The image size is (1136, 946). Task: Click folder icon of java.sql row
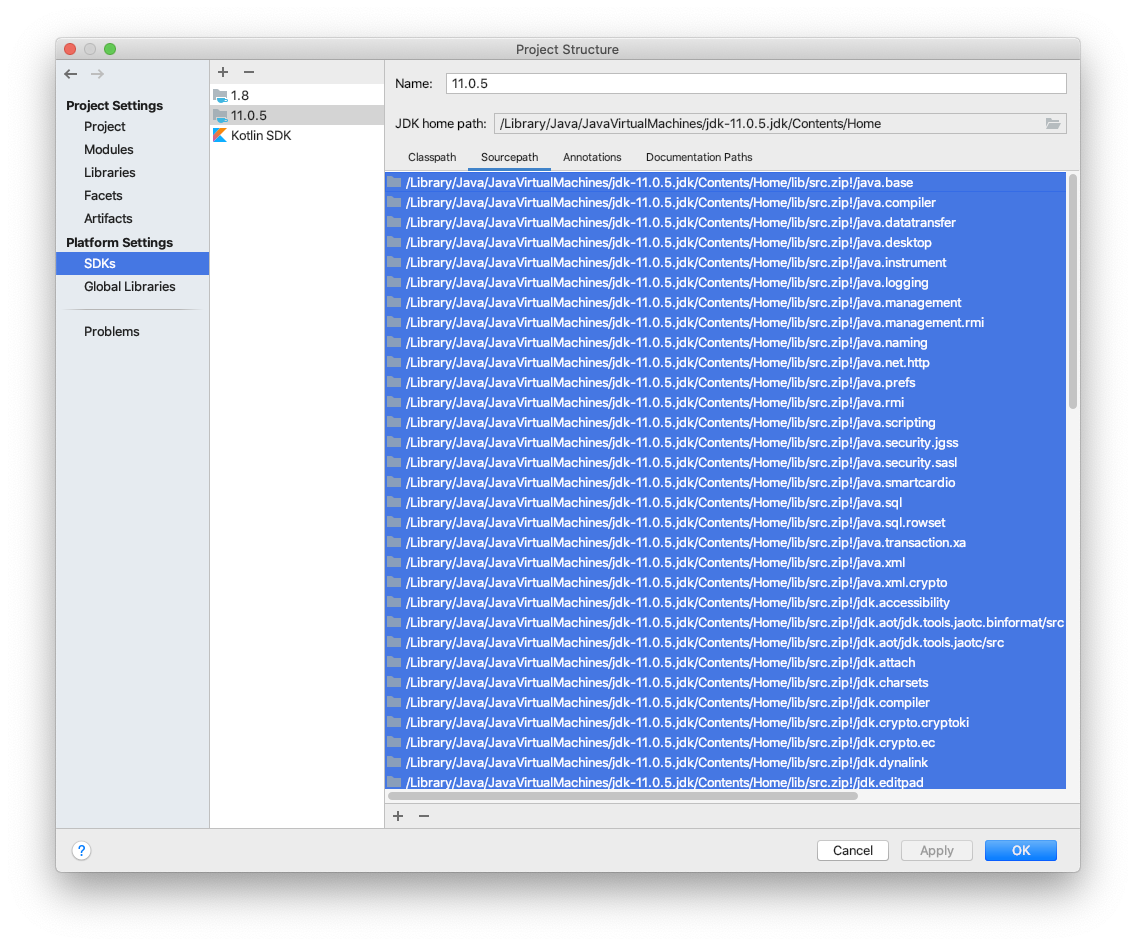(x=394, y=502)
